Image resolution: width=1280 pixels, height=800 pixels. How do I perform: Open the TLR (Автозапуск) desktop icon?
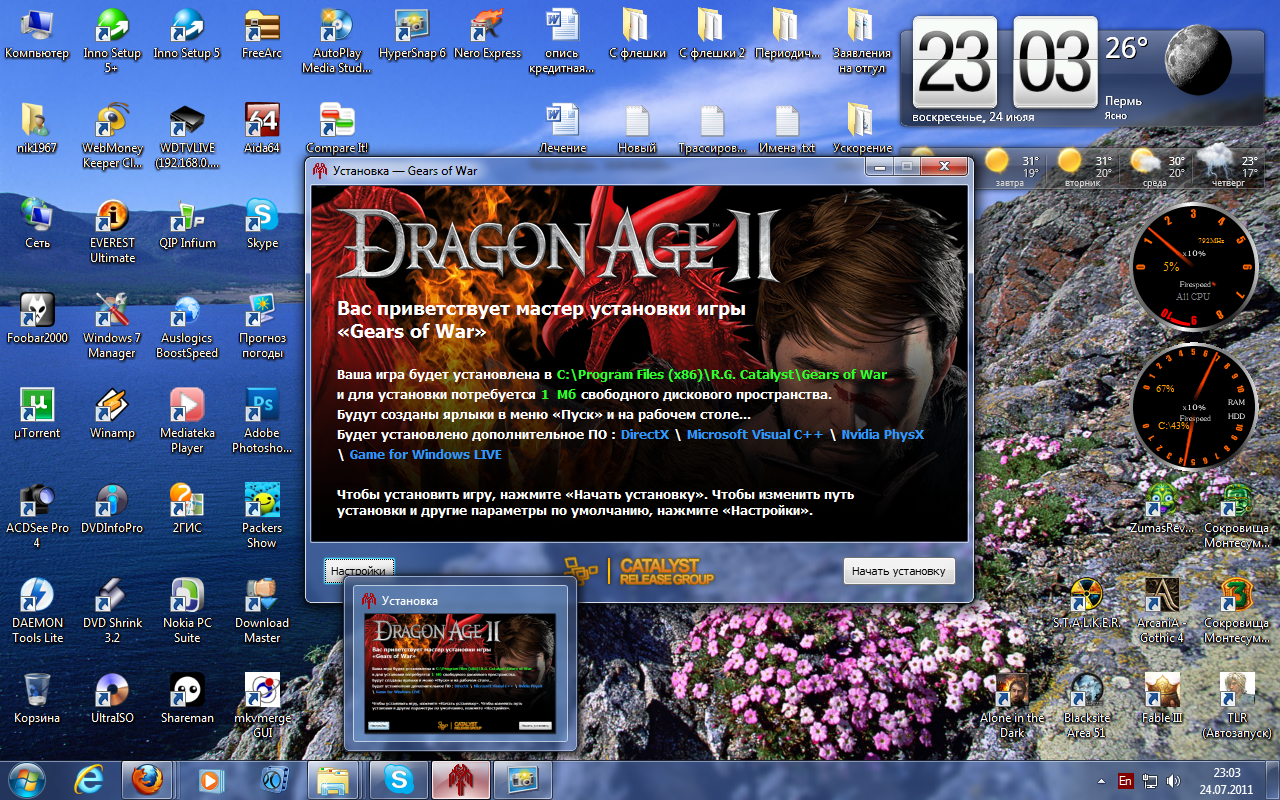[x=1237, y=705]
